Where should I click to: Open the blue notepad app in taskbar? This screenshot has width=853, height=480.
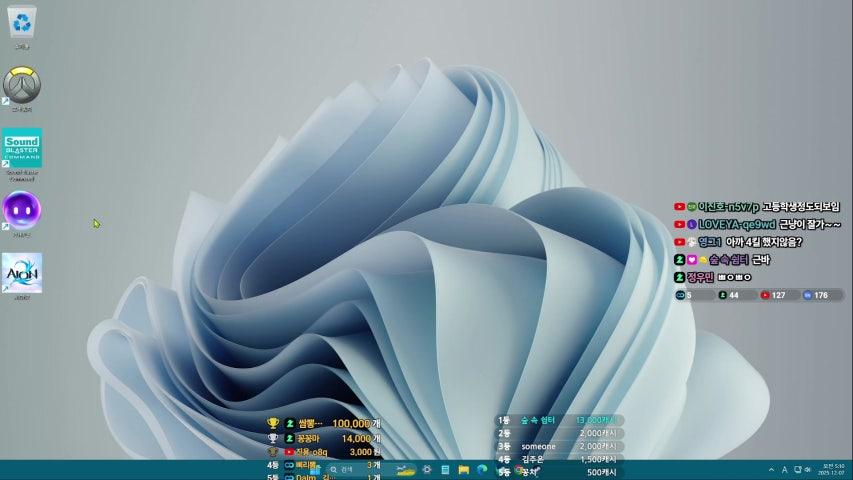coord(445,470)
